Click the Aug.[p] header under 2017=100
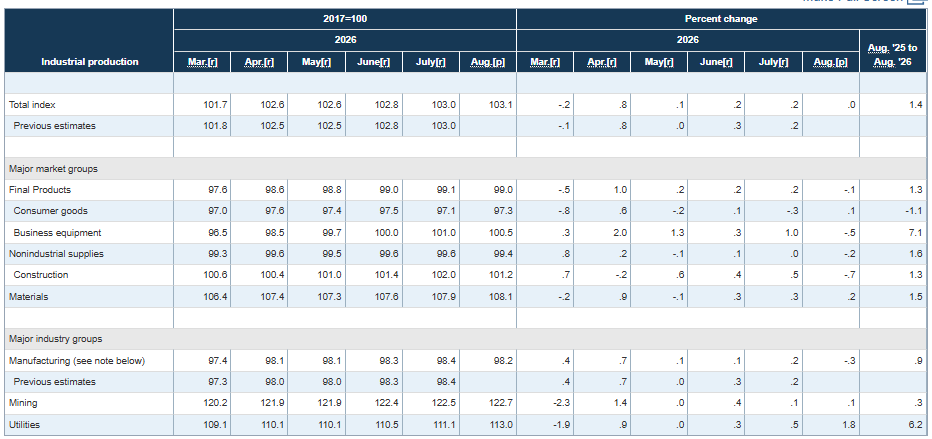932x439 pixels. tap(488, 62)
